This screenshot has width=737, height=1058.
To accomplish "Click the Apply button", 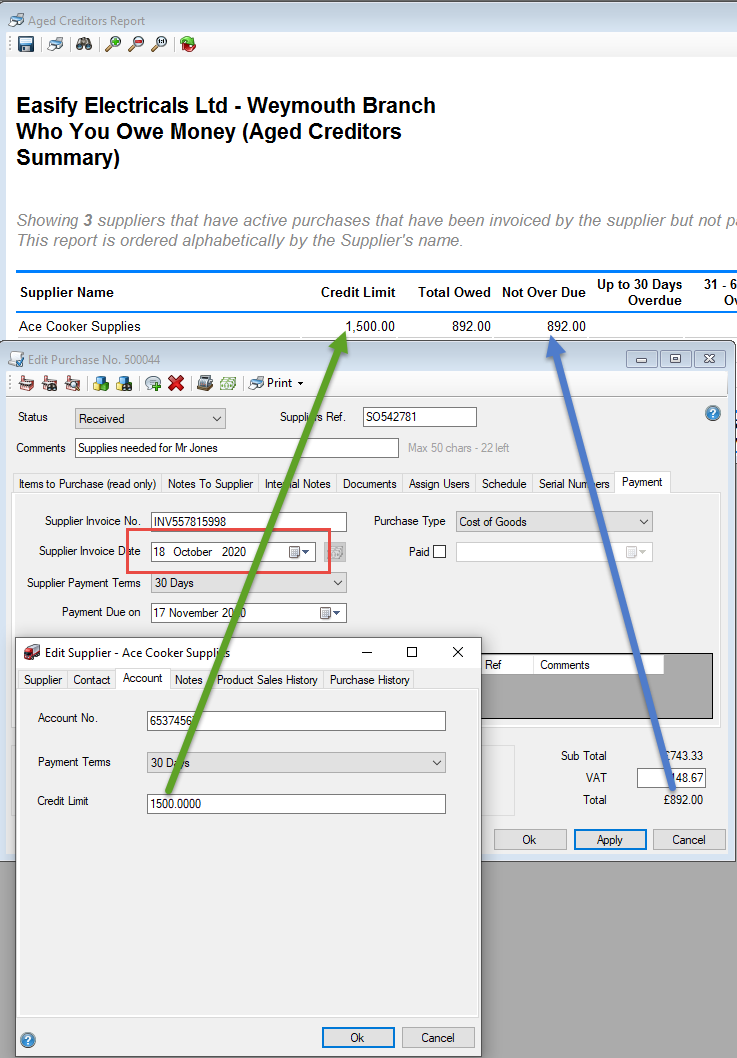I will click(609, 840).
